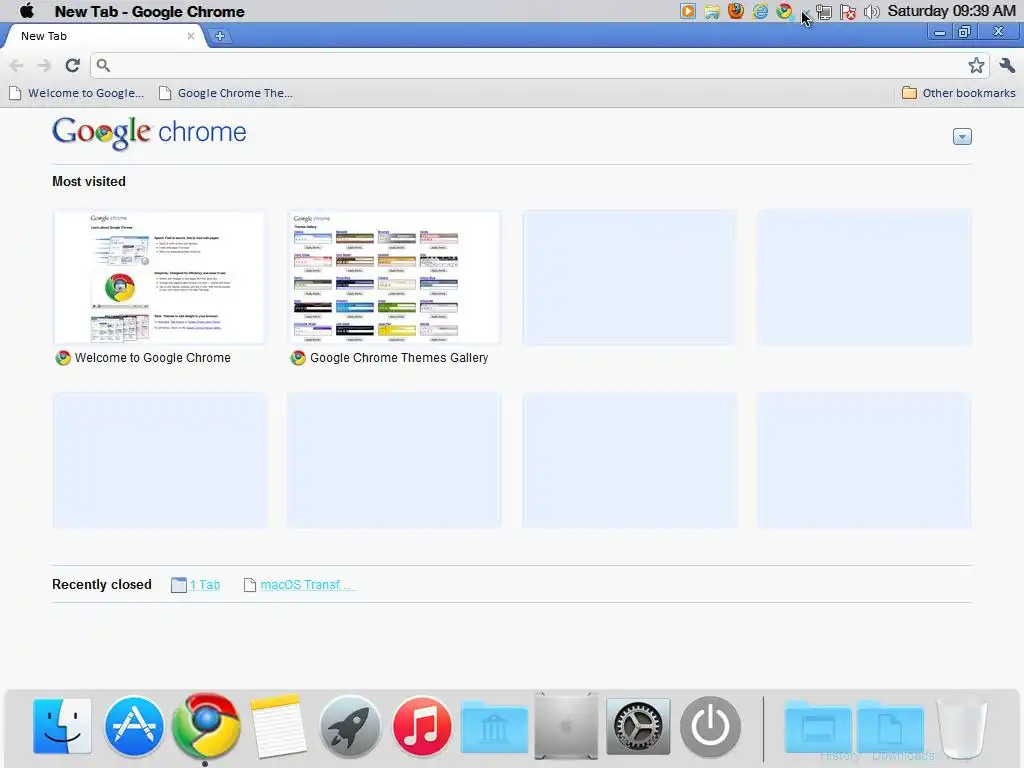This screenshot has width=1024, height=768.
Task: Click the Forward navigation arrow
Action: click(x=44, y=65)
